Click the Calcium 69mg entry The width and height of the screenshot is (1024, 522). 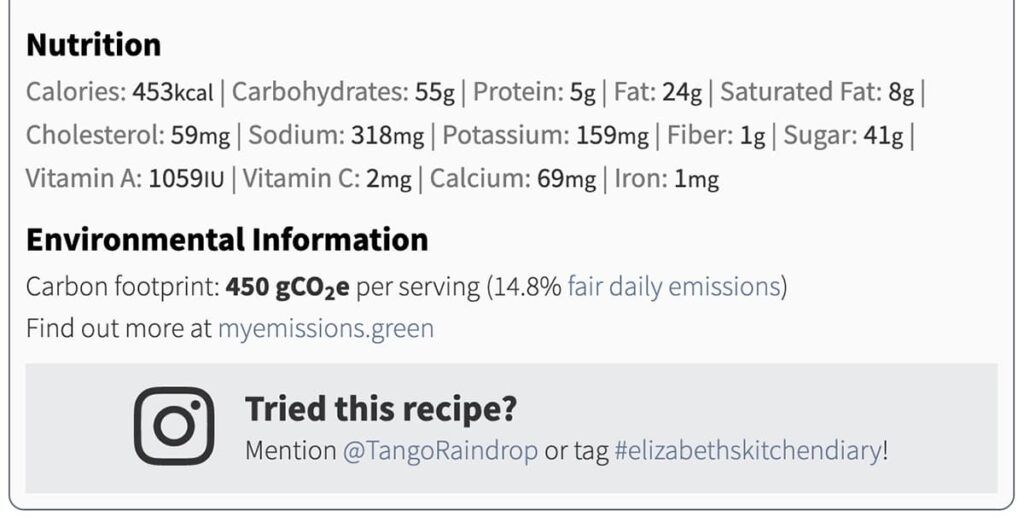point(513,178)
